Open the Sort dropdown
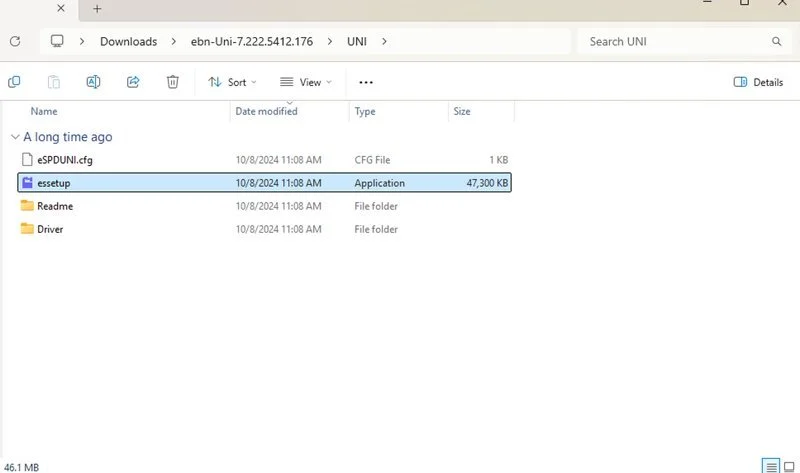This screenshot has height=473, width=800. tap(232, 82)
